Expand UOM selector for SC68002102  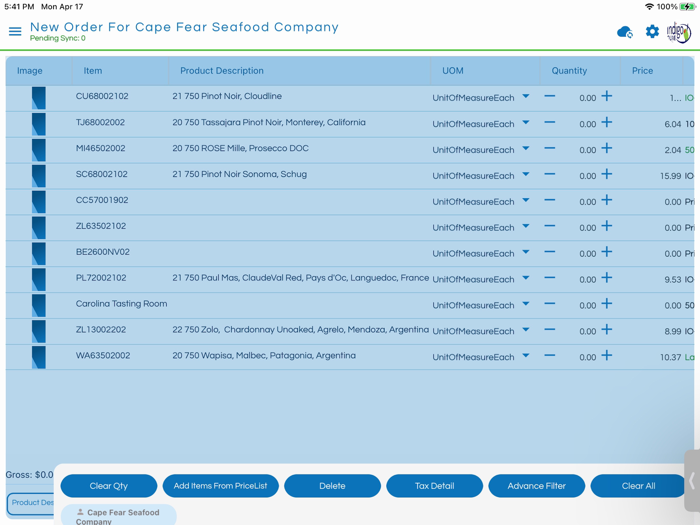point(526,174)
